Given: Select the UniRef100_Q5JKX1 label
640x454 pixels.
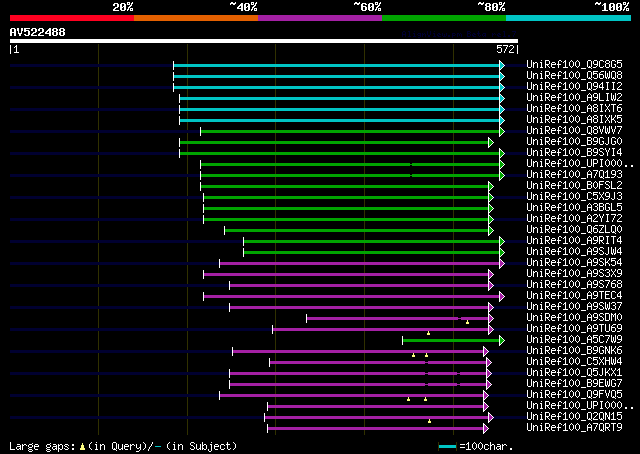Looking at the screenshot, I should coord(574,373).
